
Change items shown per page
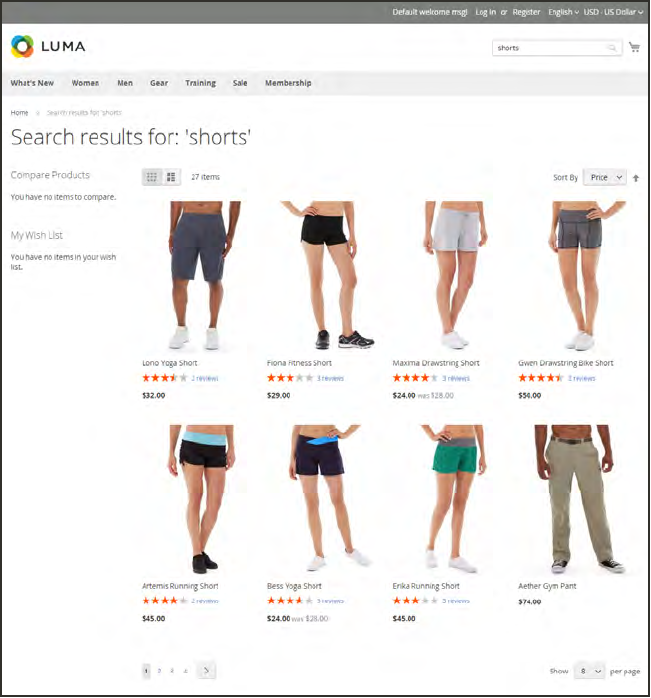click(589, 671)
